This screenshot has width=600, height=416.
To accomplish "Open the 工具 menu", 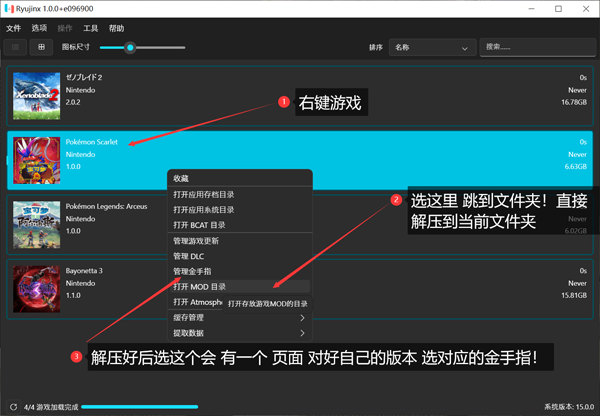I will [x=91, y=28].
